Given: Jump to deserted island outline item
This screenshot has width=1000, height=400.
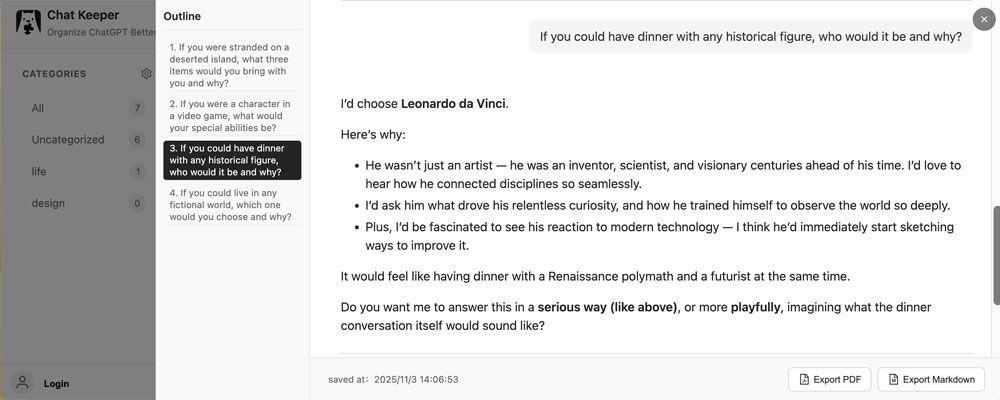Looking at the screenshot, I should pyautogui.click(x=231, y=65).
